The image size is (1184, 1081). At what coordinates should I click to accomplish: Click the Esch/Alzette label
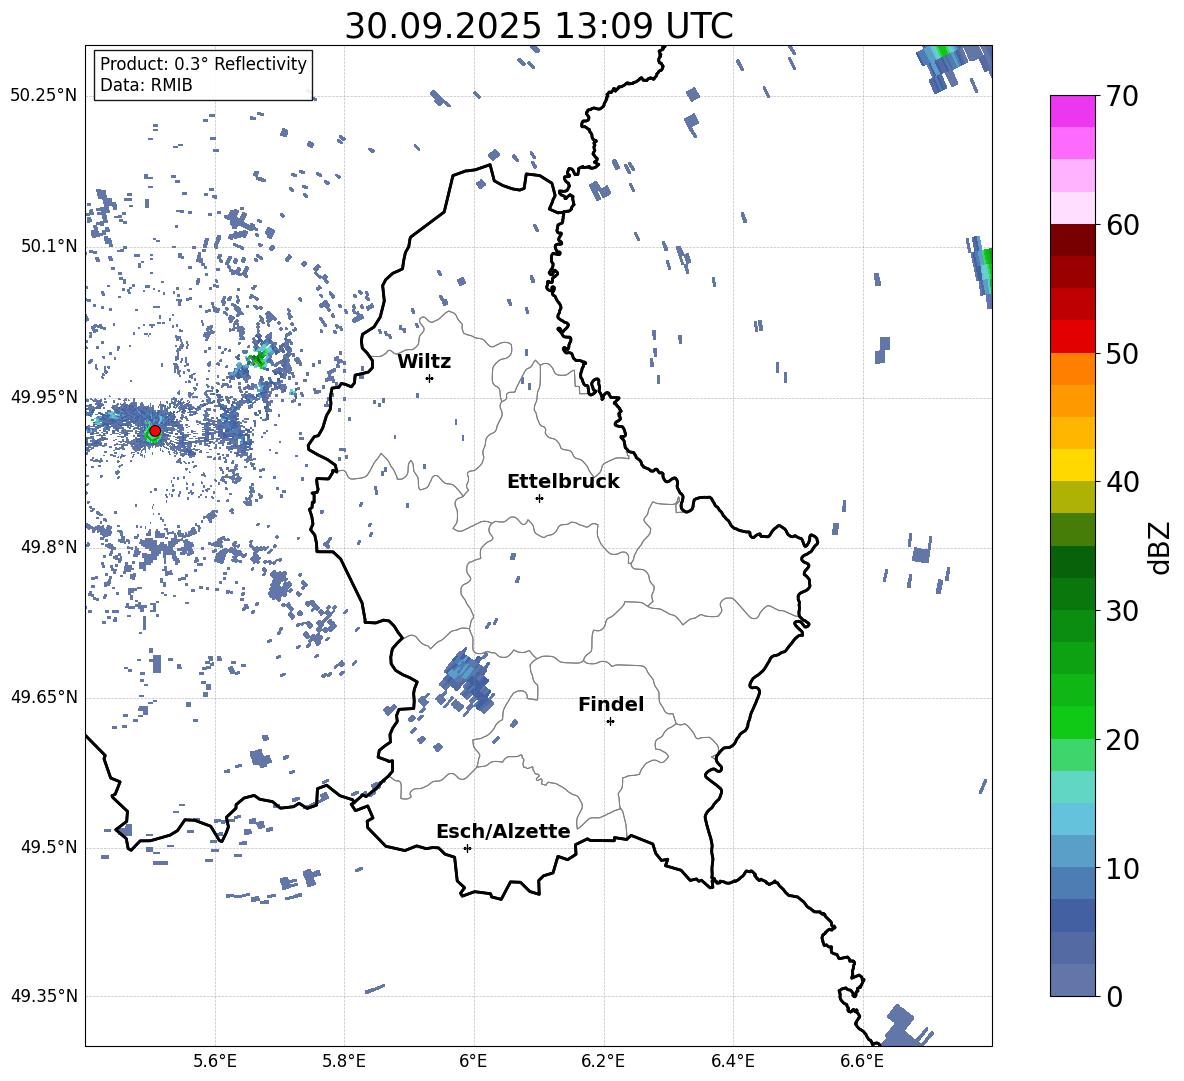tap(503, 832)
